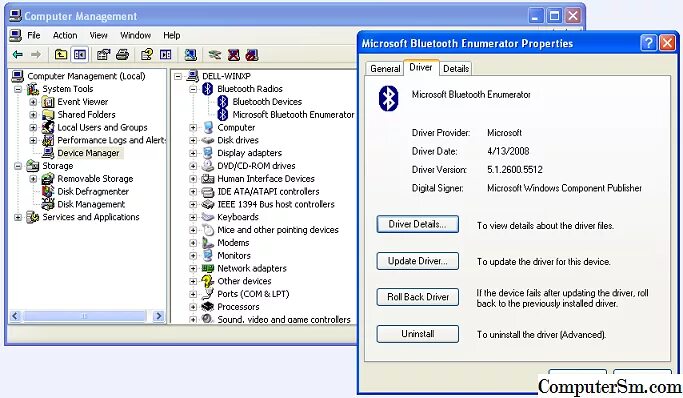Click the Disk Management icon

pyautogui.click(x=47, y=204)
